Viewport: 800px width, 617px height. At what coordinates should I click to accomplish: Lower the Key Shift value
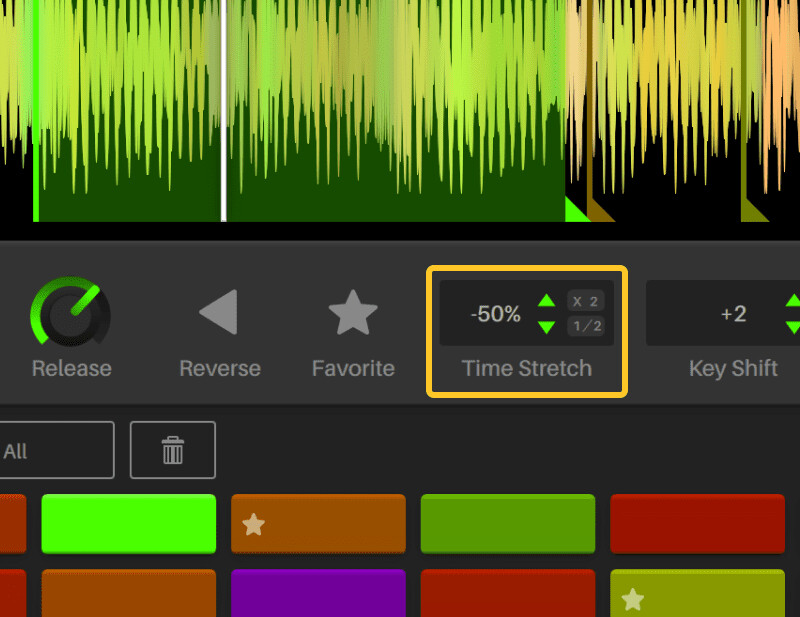point(793,326)
